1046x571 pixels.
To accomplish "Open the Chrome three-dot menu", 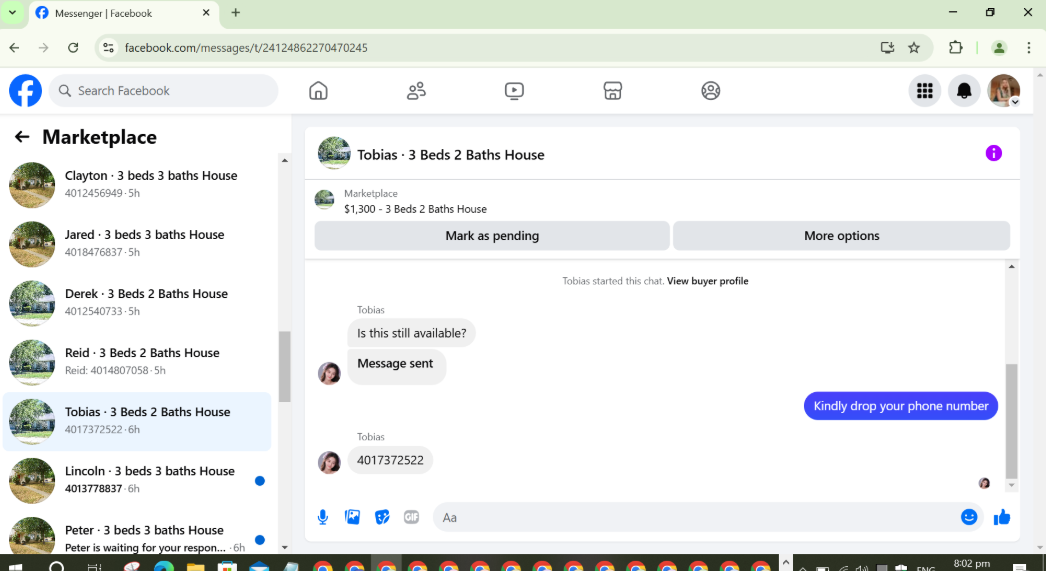I will tap(1029, 47).
